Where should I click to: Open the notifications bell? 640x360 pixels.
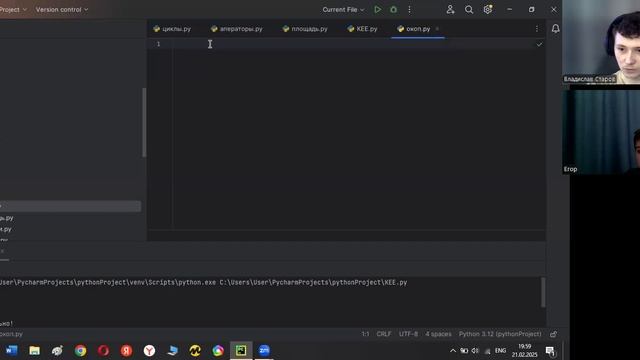coord(556,29)
